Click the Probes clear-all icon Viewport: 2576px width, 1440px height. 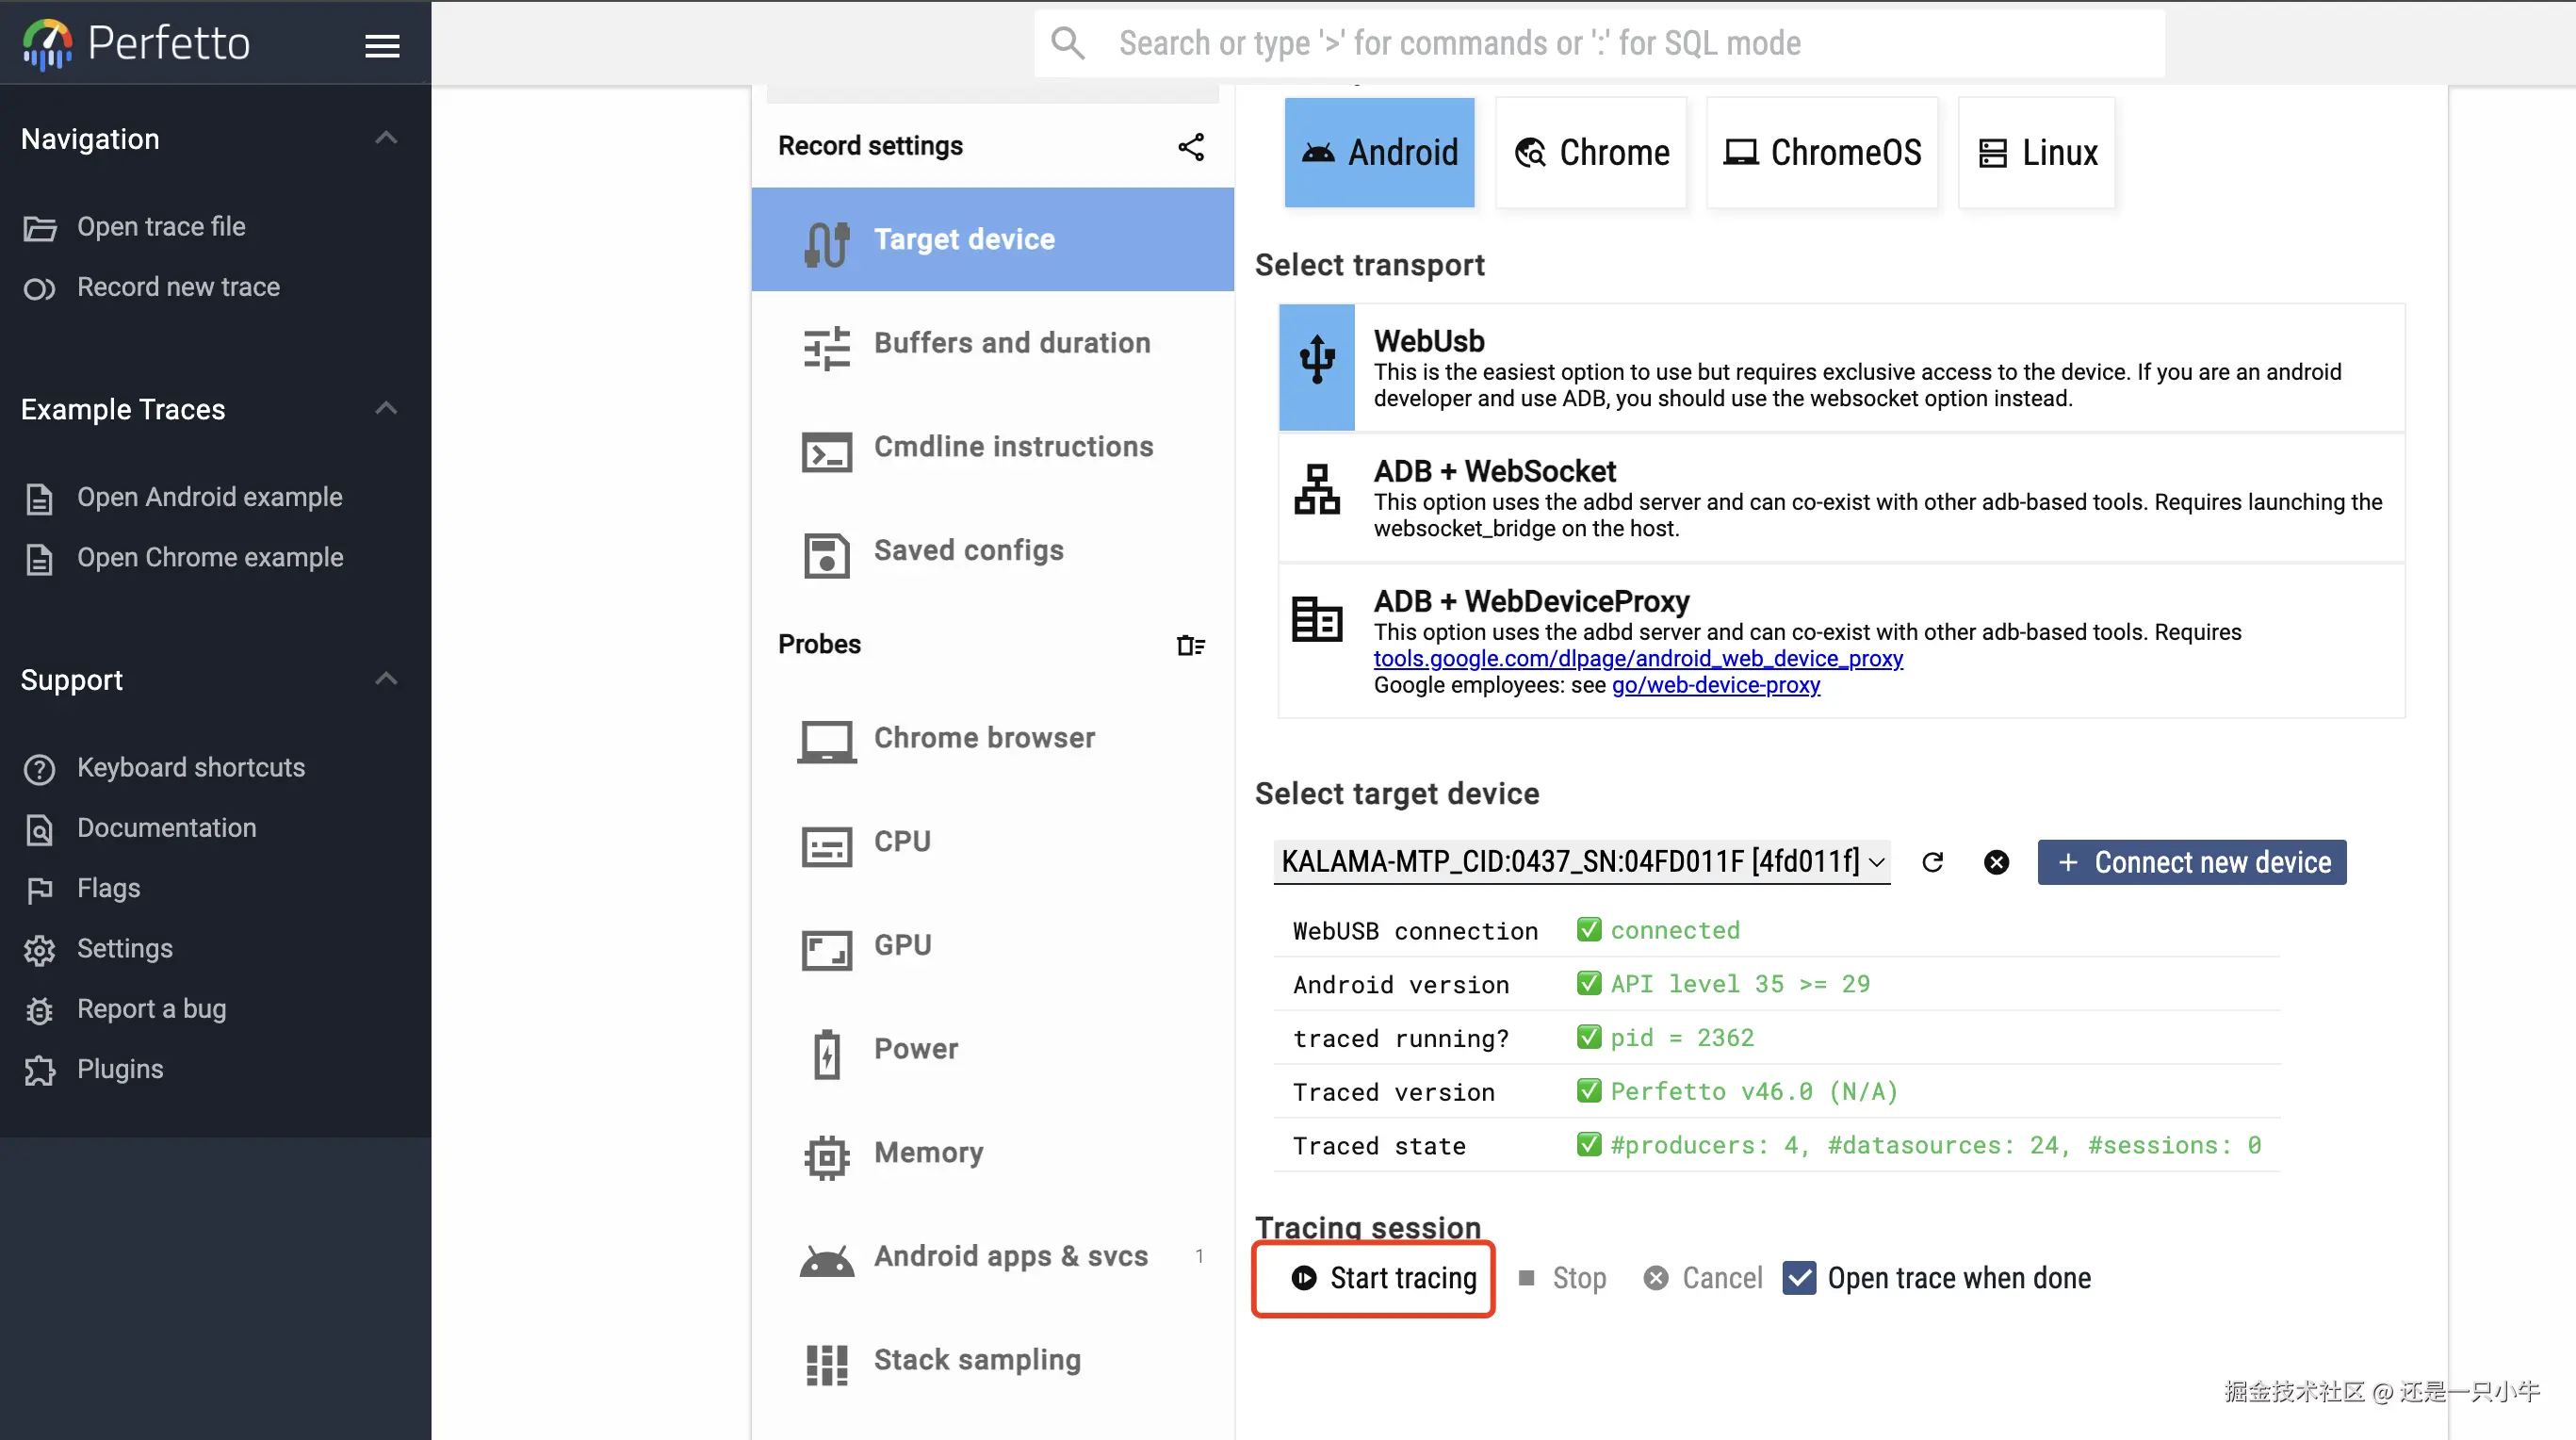coord(1190,645)
